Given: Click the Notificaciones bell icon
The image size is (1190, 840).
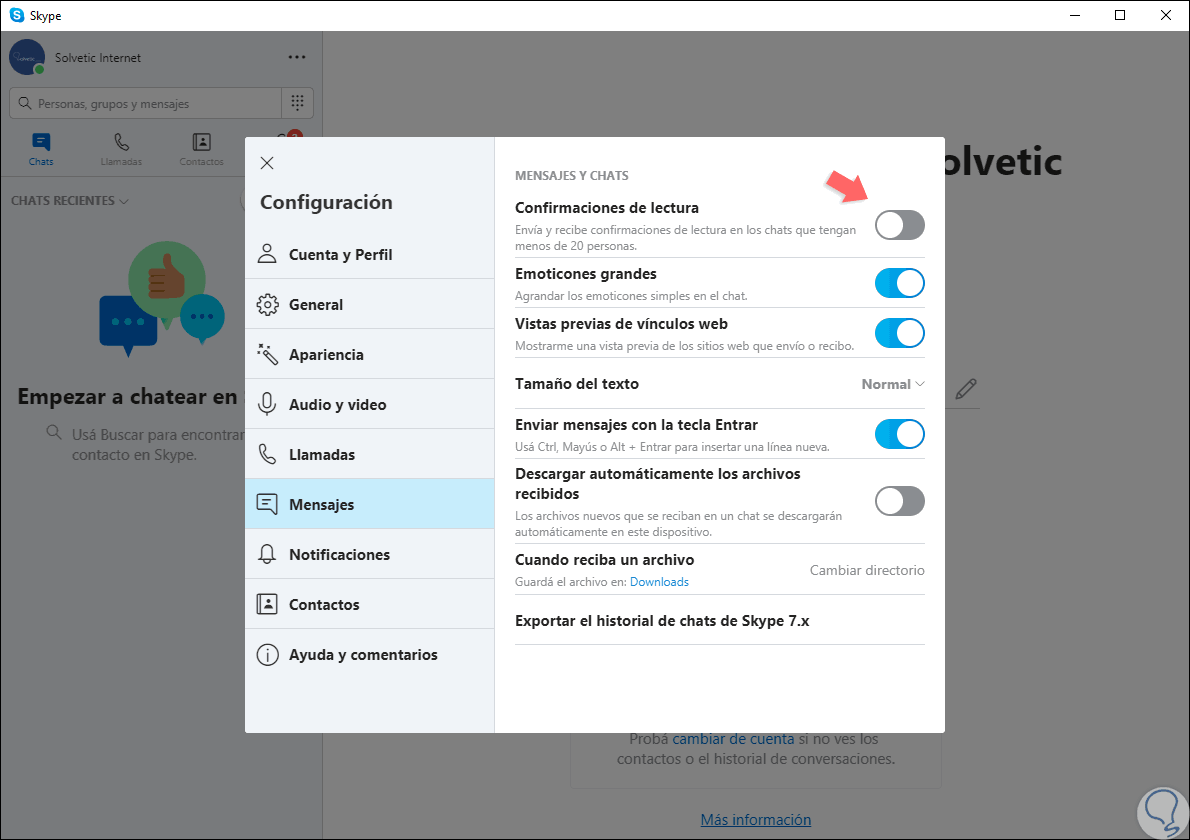Looking at the screenshot, I should click(267, 554).
